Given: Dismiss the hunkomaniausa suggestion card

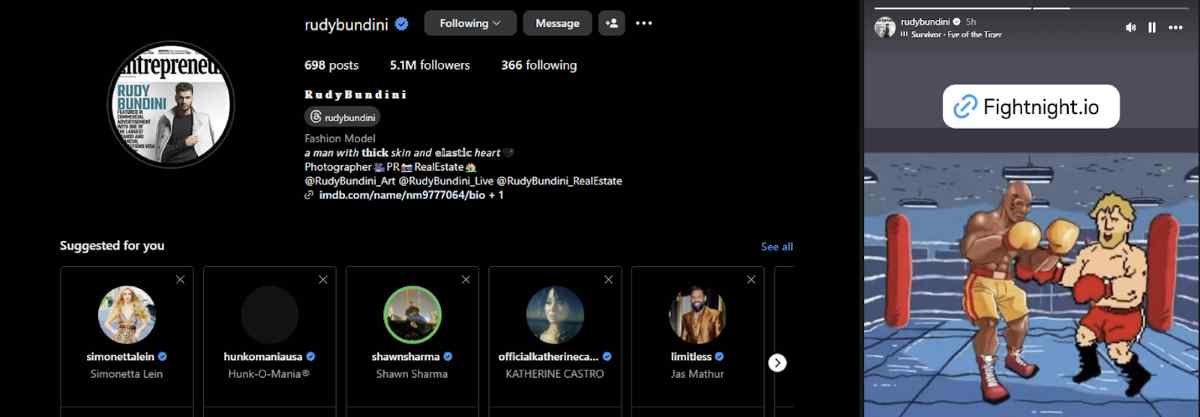Looking at the screenshot, I should [323, 280].
